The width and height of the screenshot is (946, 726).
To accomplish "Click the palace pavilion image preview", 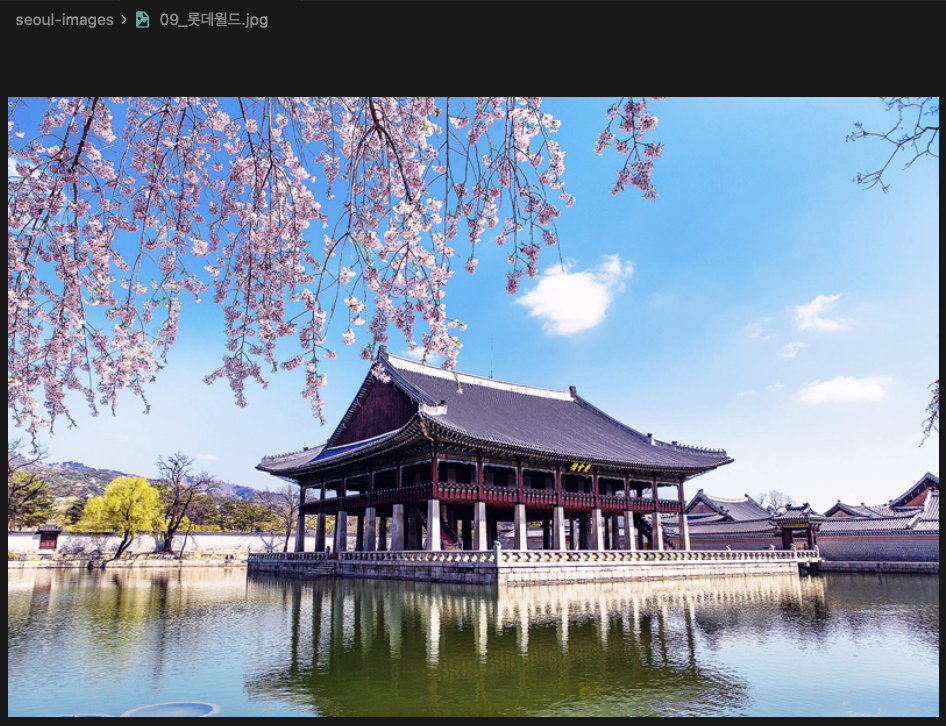I will click(473, 407).
